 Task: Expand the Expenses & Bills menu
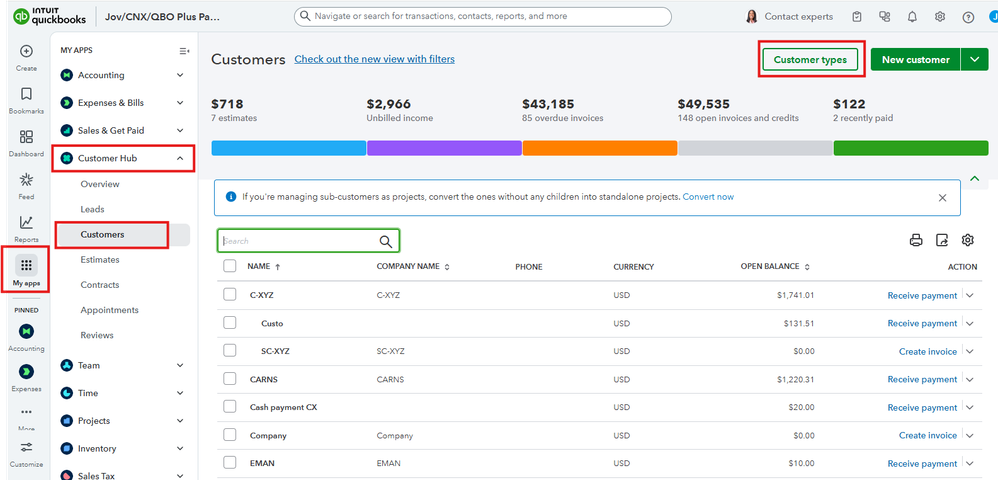180,103
